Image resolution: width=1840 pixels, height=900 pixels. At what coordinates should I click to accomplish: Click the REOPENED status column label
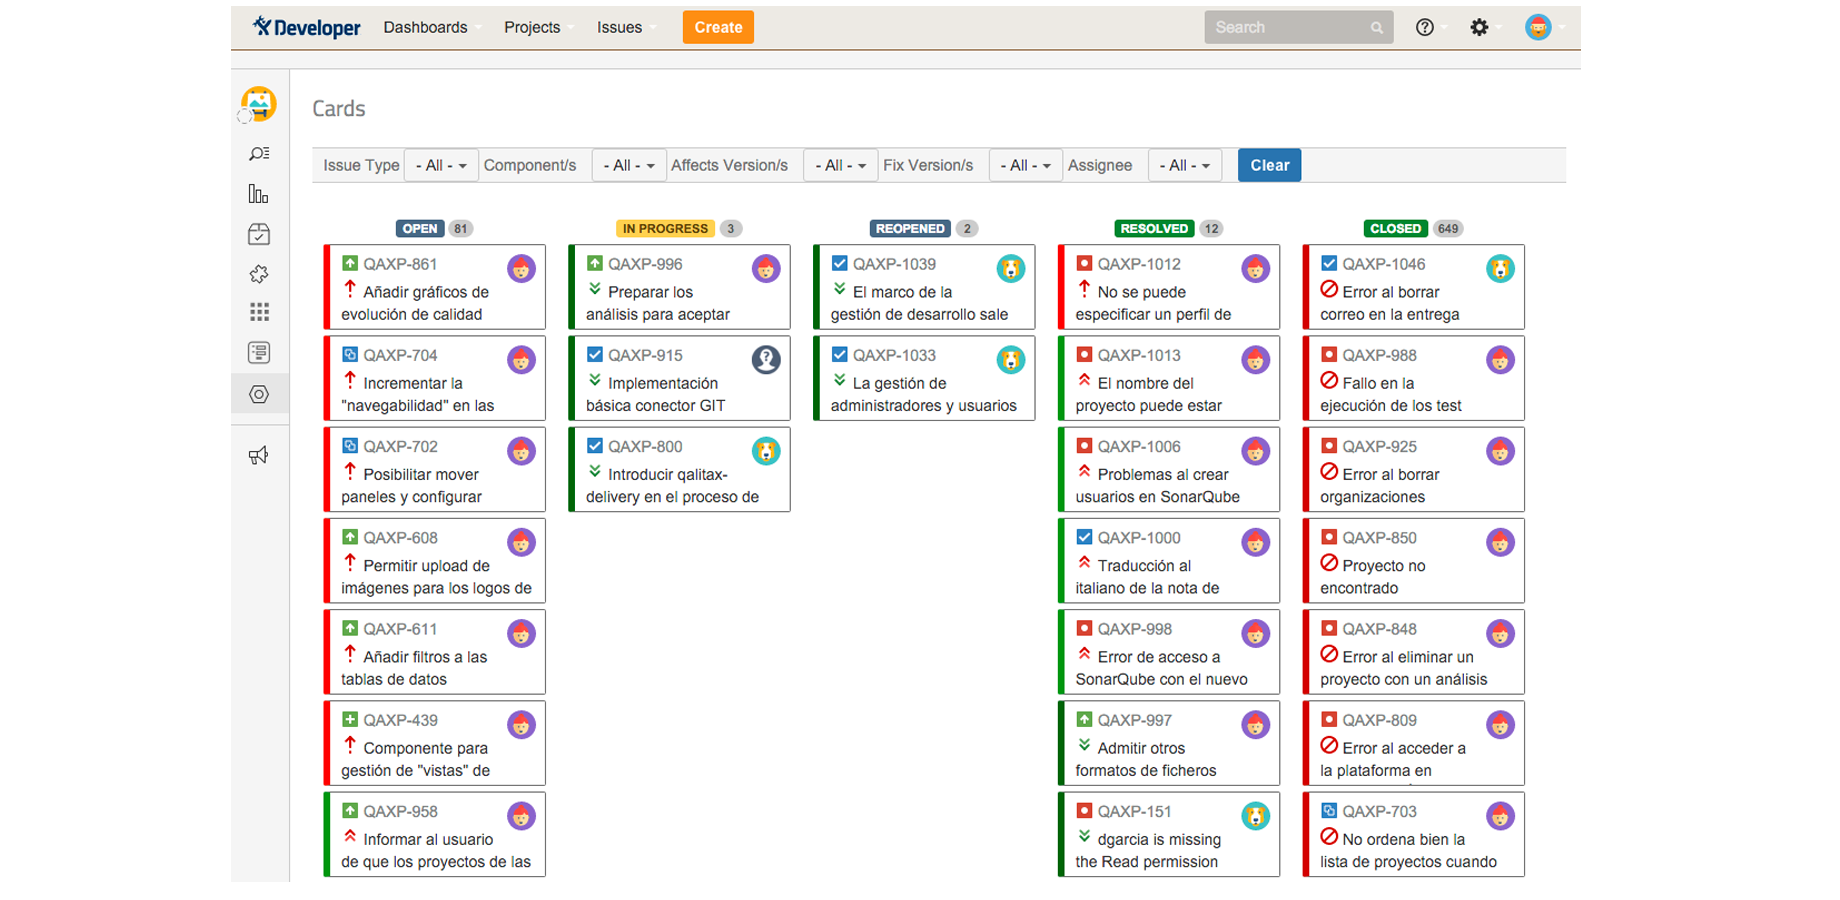[910, 228]
